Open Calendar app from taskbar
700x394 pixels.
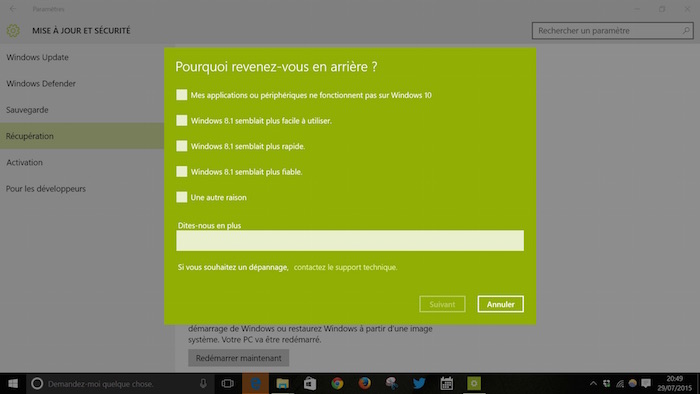click(x=446, y=384)
